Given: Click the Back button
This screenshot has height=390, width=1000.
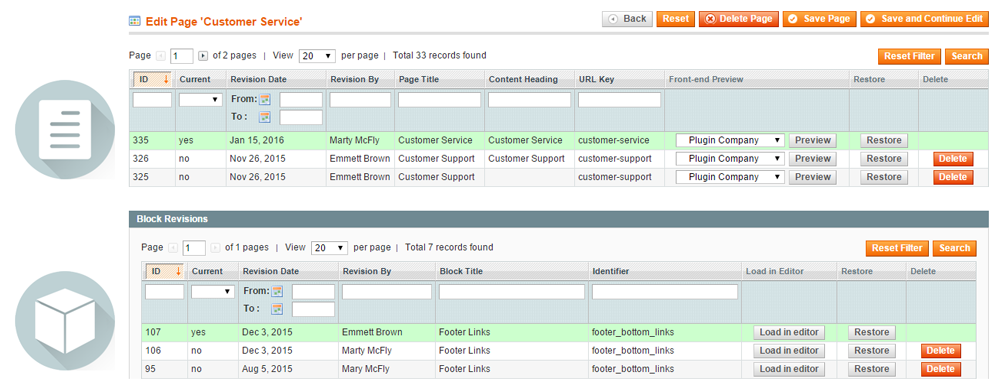Looking at the screenshot, I should pyautogui.click(x=627, y=19).
